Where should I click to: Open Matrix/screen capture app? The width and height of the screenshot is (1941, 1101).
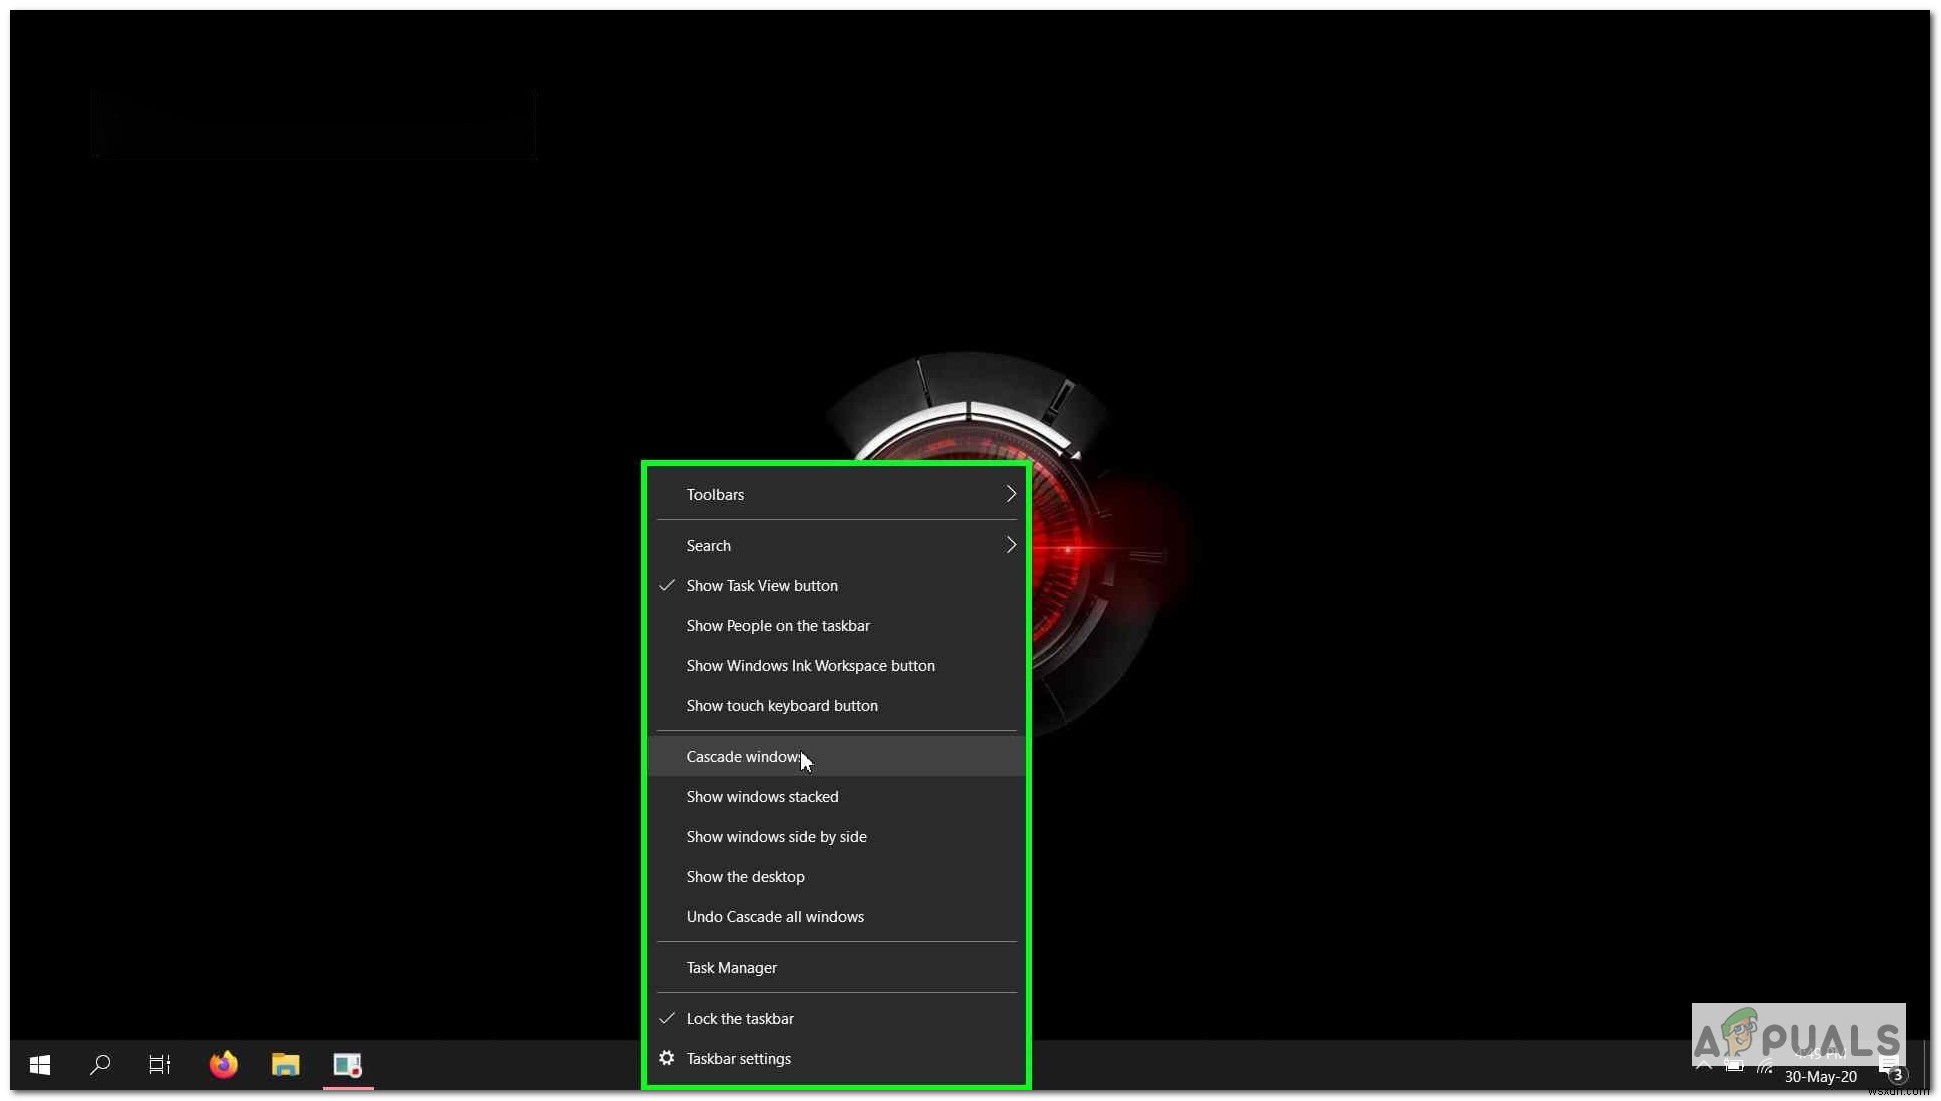click(x=347, y=1064)
